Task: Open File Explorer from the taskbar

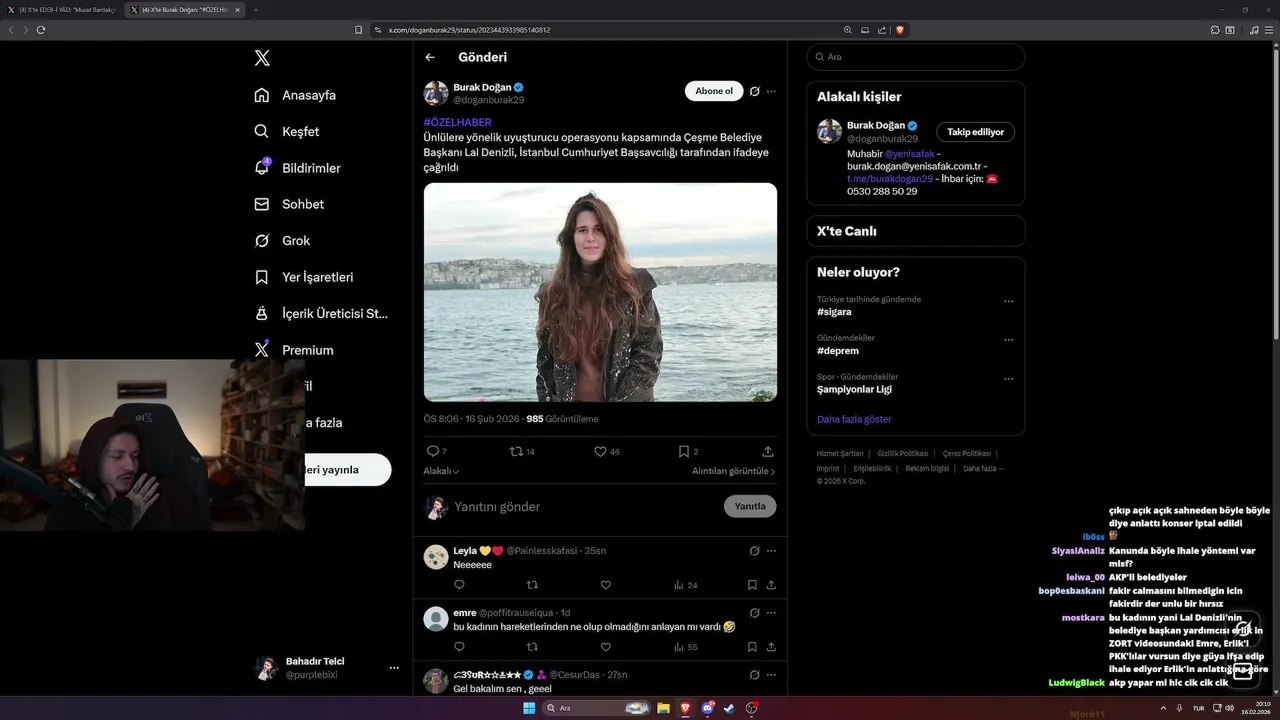Action: (663, 708)
